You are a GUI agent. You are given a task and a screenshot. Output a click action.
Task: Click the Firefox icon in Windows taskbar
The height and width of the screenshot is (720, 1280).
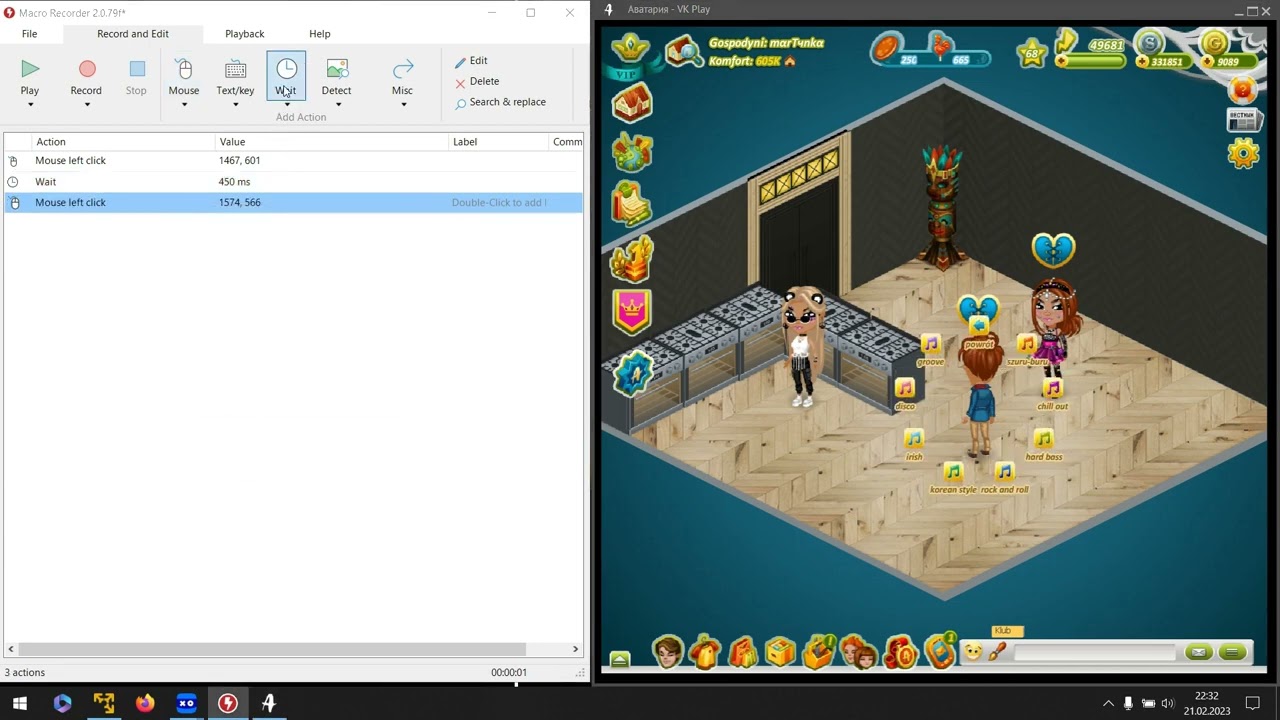pos(145,703)
